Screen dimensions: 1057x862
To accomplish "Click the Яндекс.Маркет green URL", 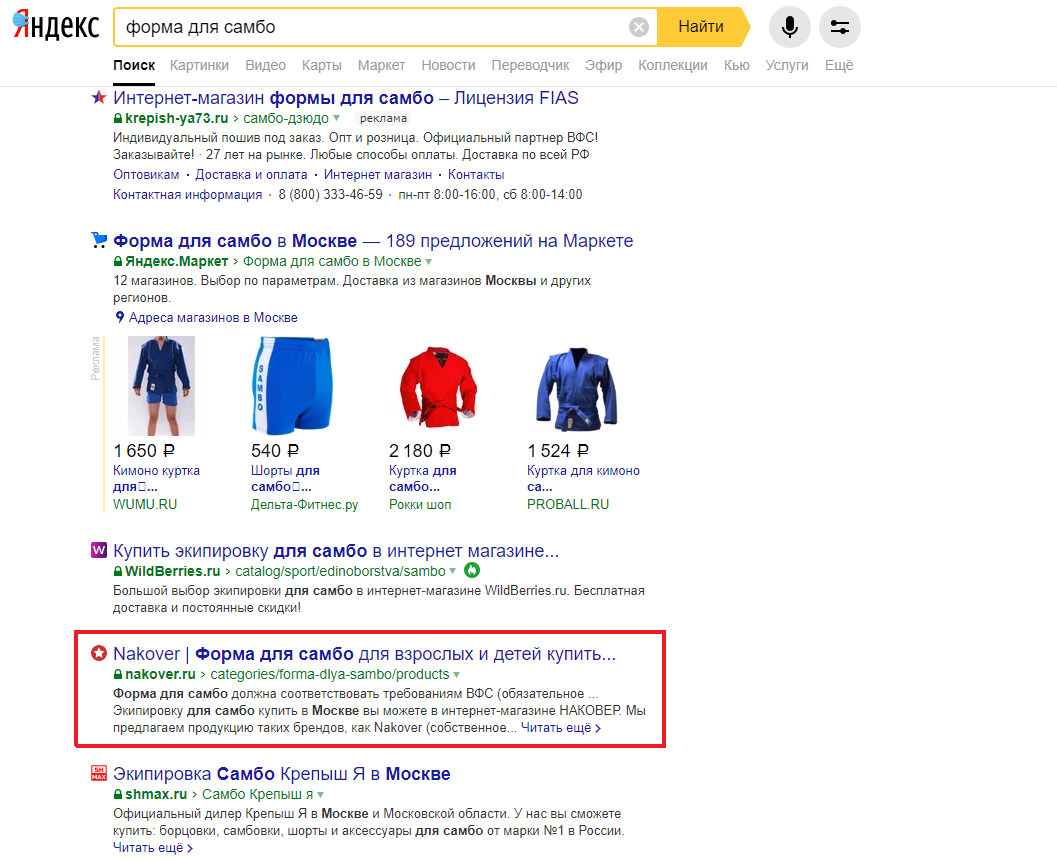I will [x=177, y=261].
